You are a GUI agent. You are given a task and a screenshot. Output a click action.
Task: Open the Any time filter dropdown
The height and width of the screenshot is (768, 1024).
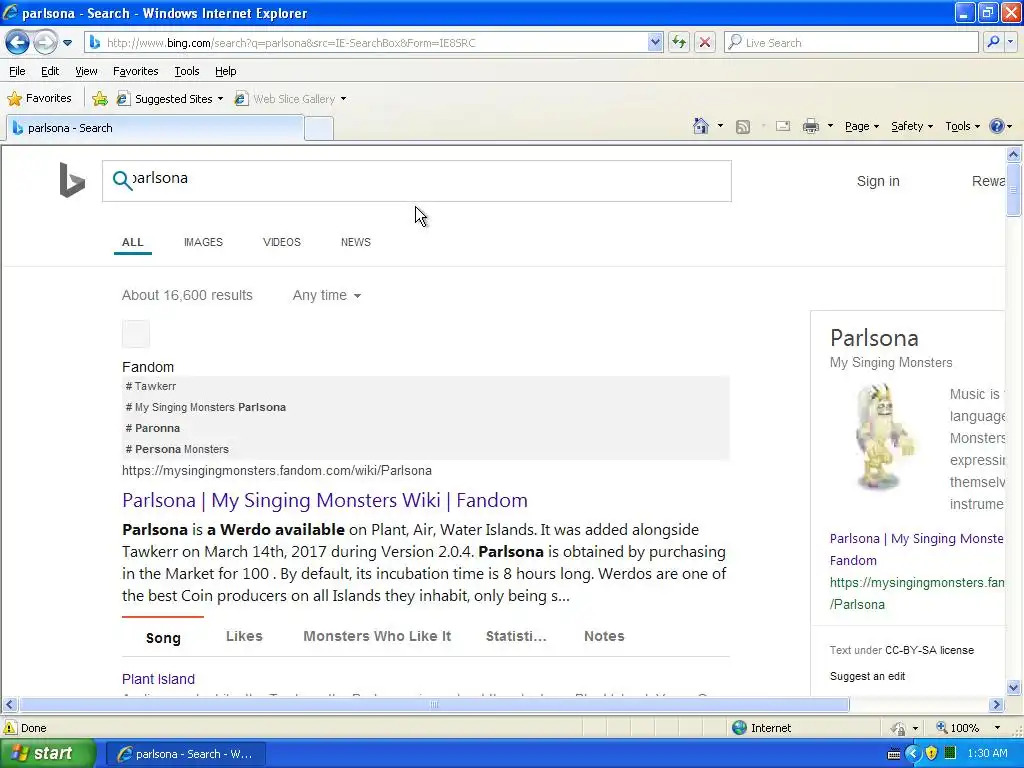[327, 295]
